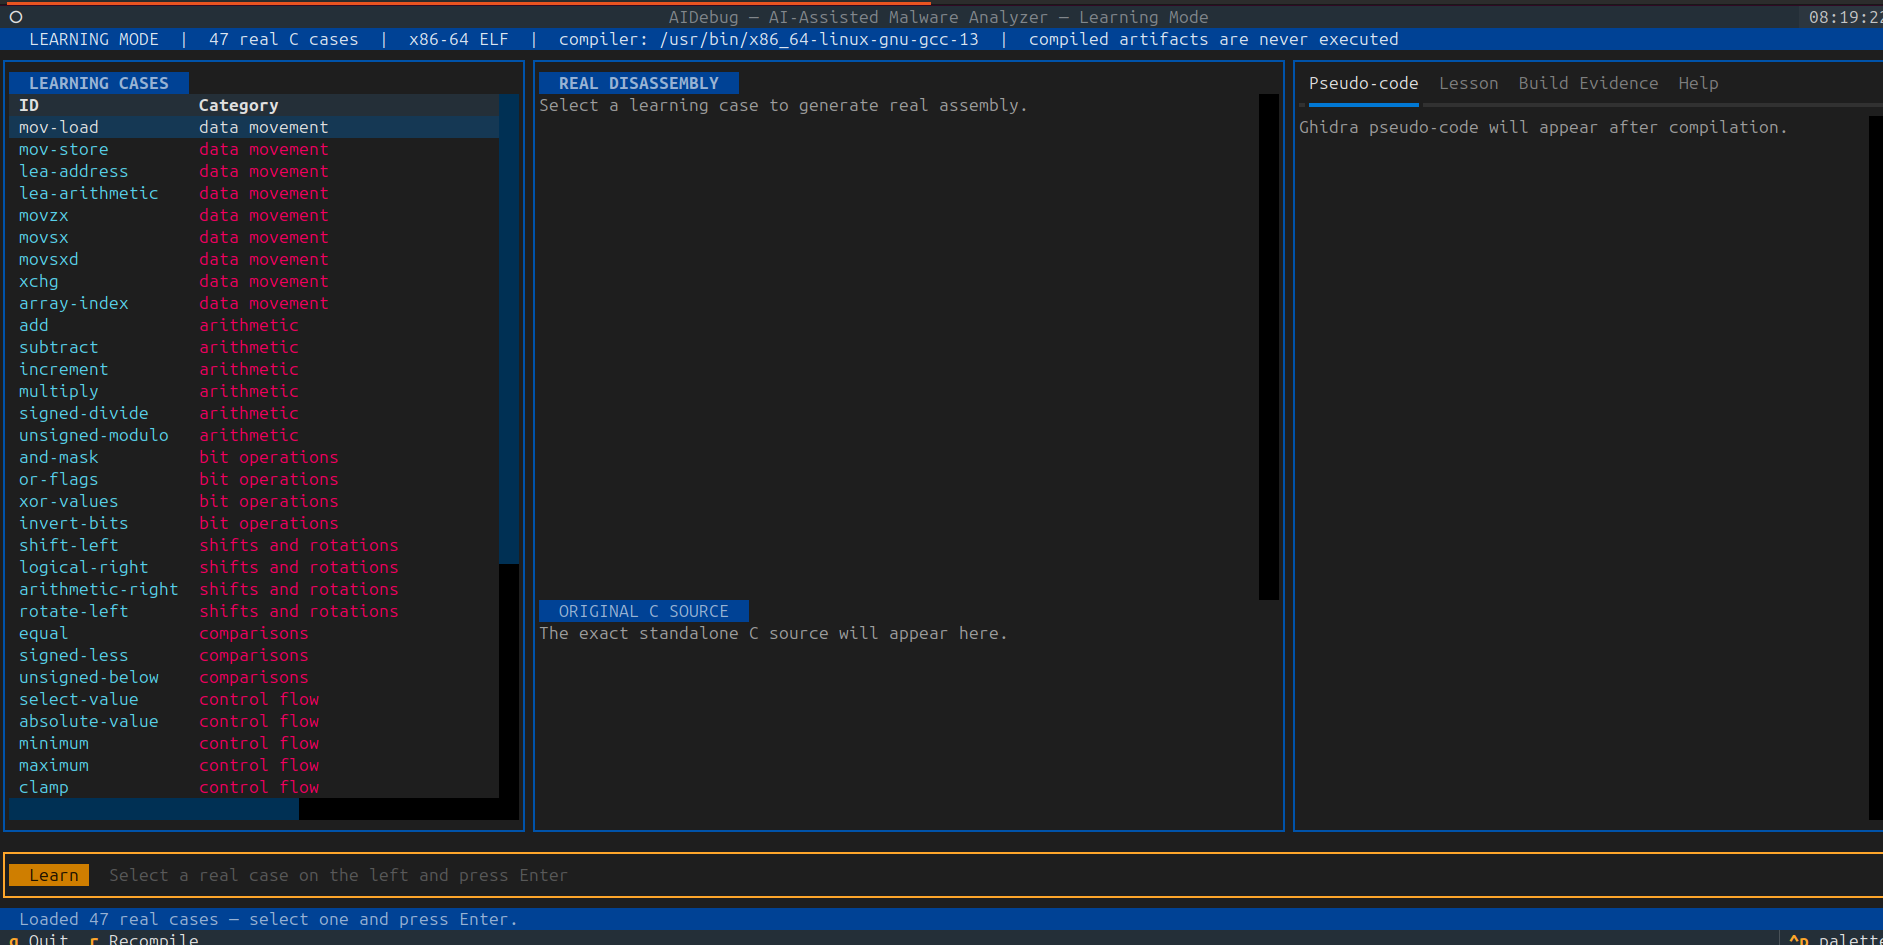
Task: Click the Quit footer shortcut
Action: click(38, 938)
